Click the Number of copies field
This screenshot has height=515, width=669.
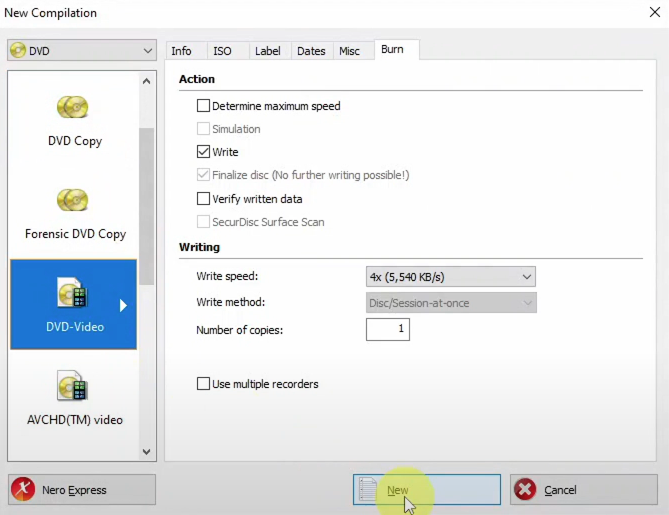(x=387, y=329)
